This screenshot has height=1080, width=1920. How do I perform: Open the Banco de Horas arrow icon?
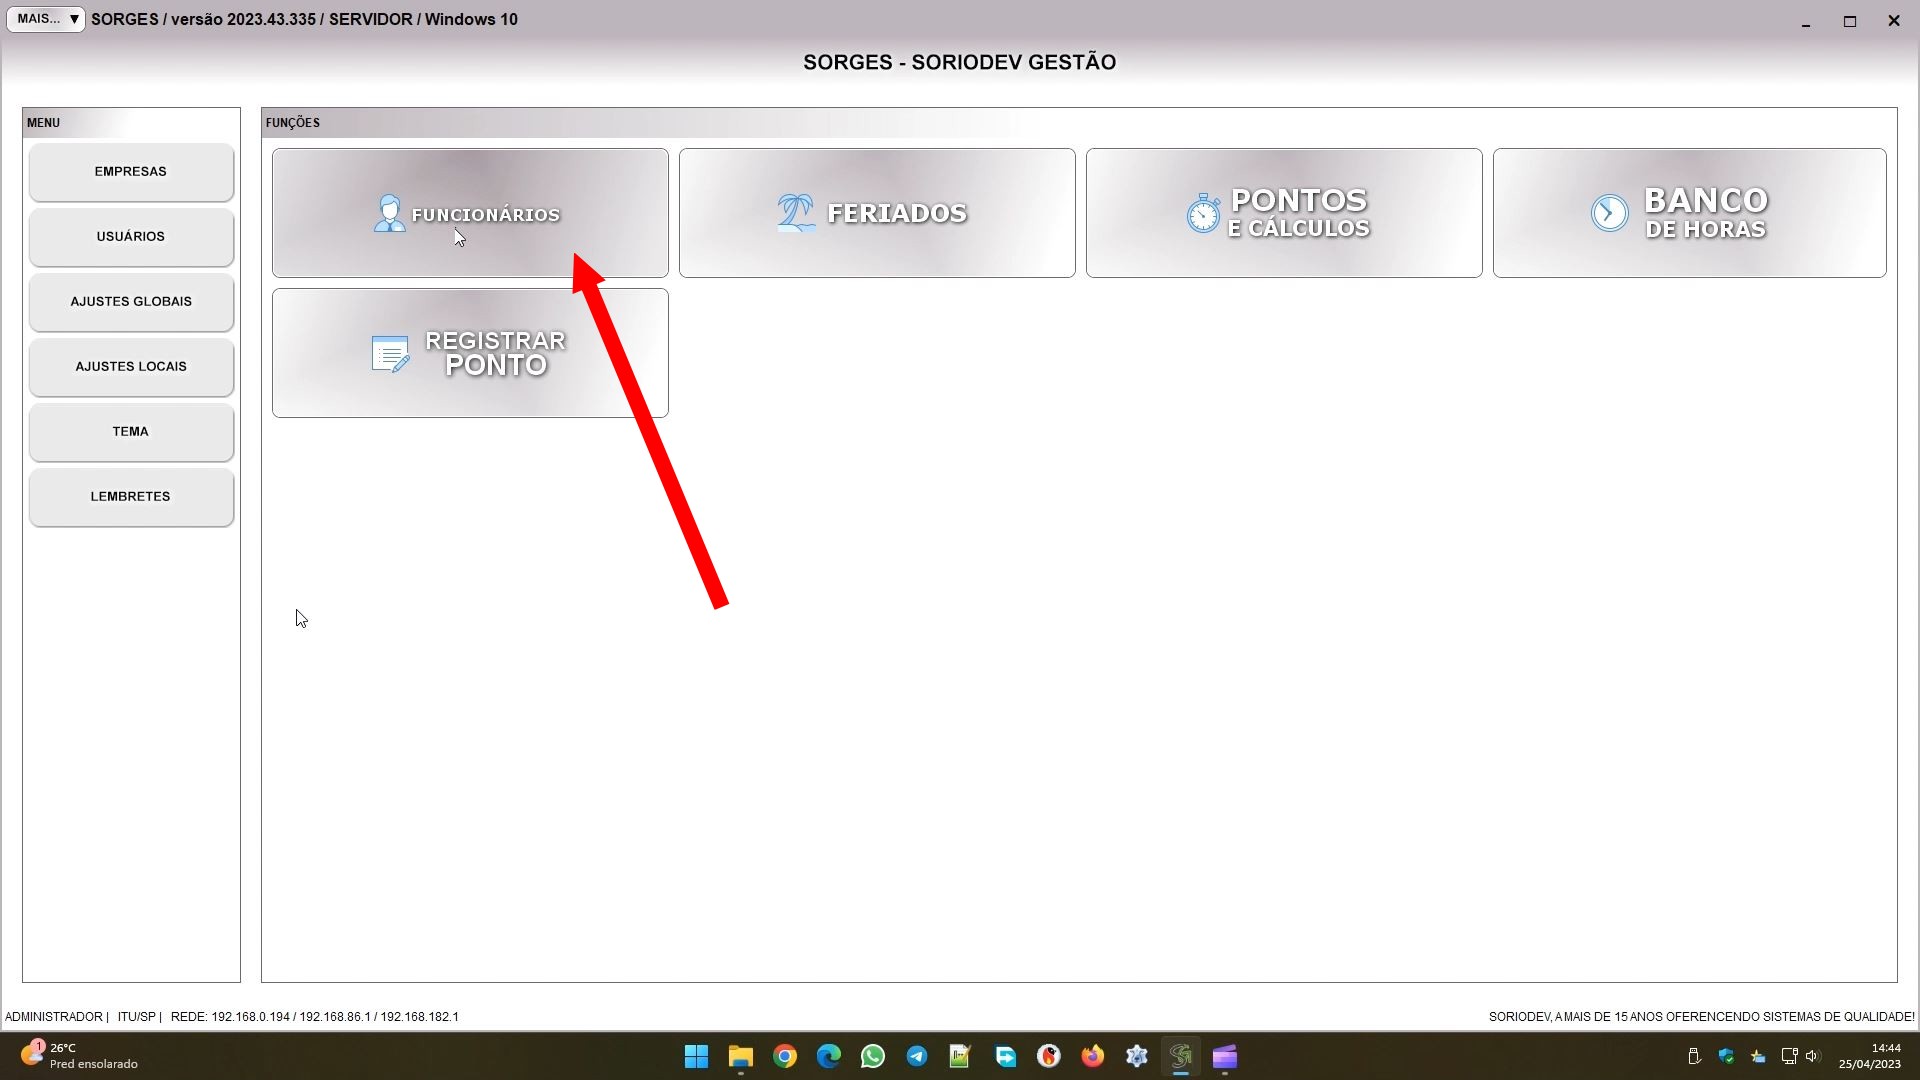pos(1609,213)
